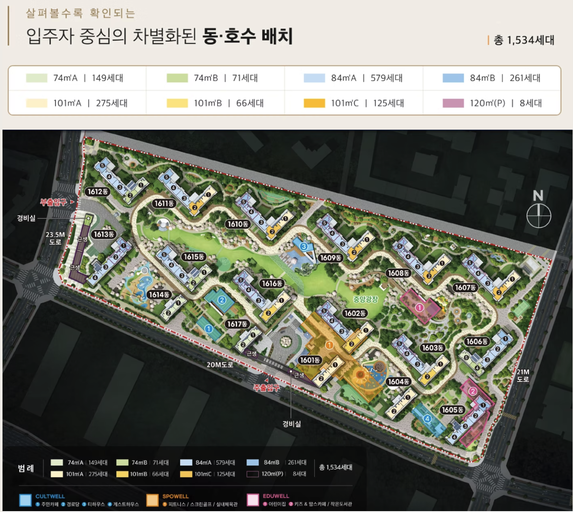Viewport: 573px width, 512px height.
Task: Click the 20M도로 road label
Action: click(220, 364)
